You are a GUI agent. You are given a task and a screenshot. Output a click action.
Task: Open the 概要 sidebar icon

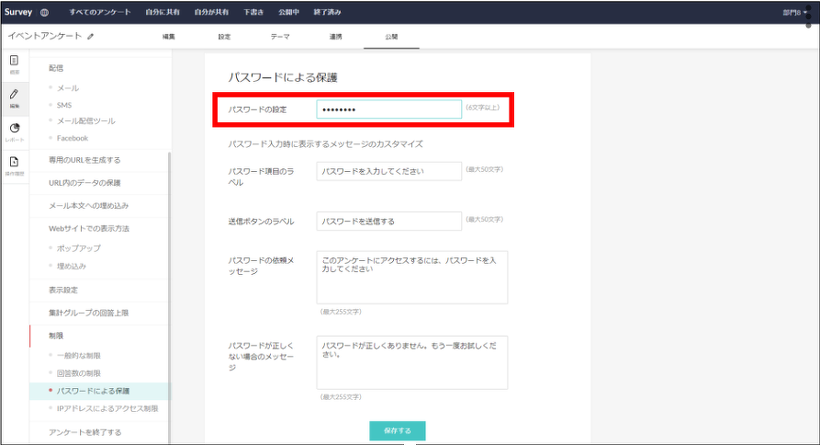click(14, 64)
